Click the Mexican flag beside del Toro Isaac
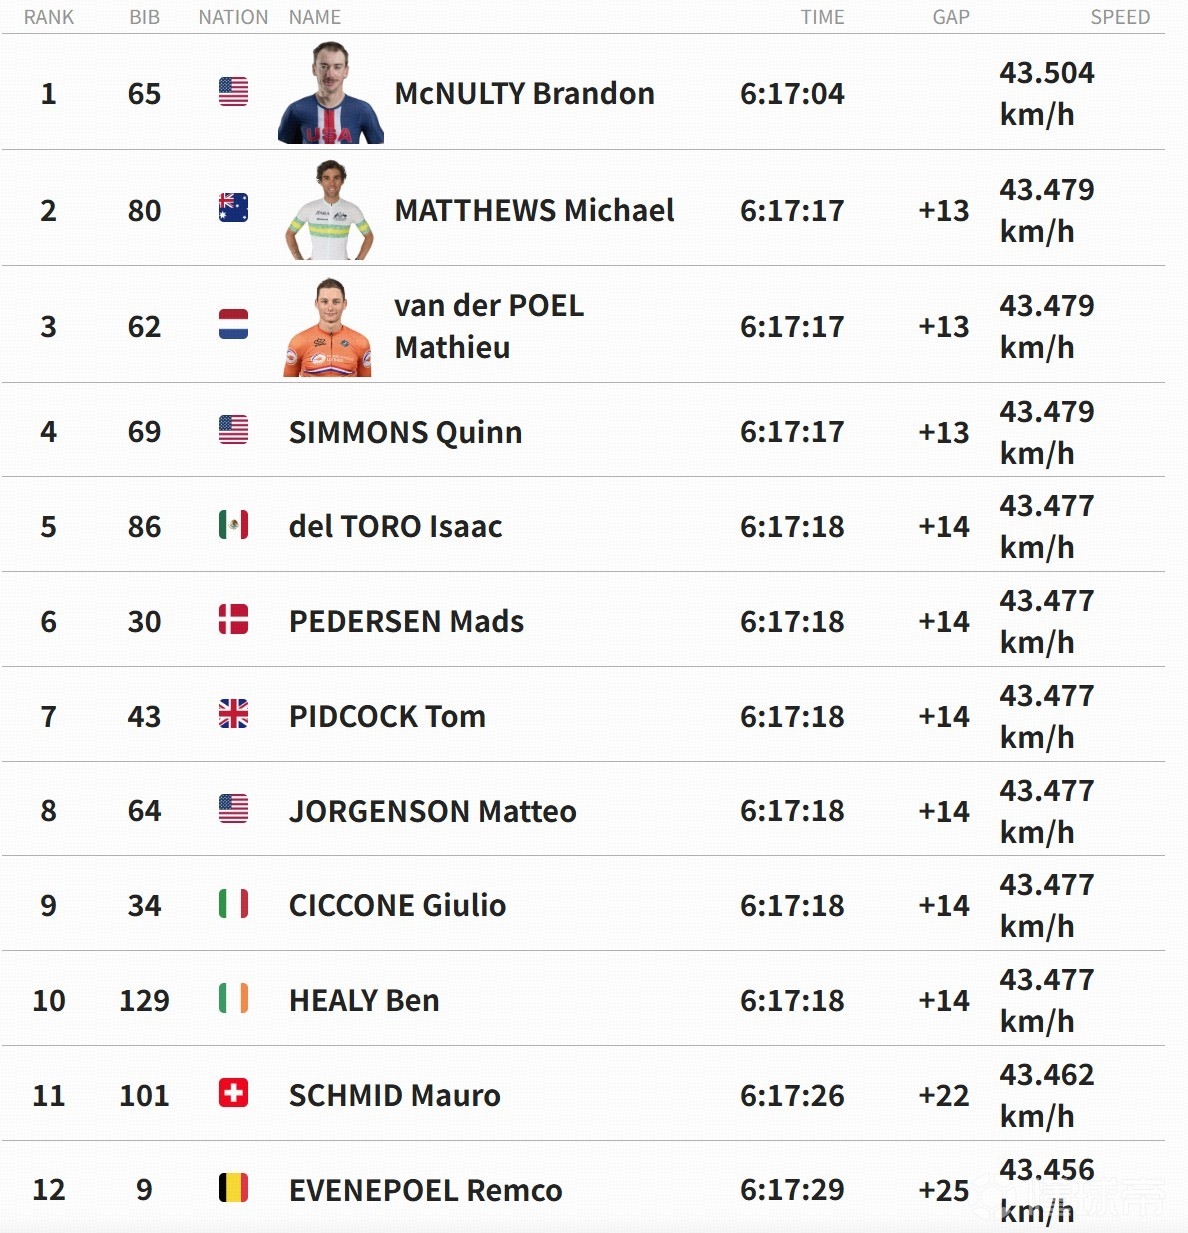Viewport: 1188px width, 1233px height. coord(233,524)
